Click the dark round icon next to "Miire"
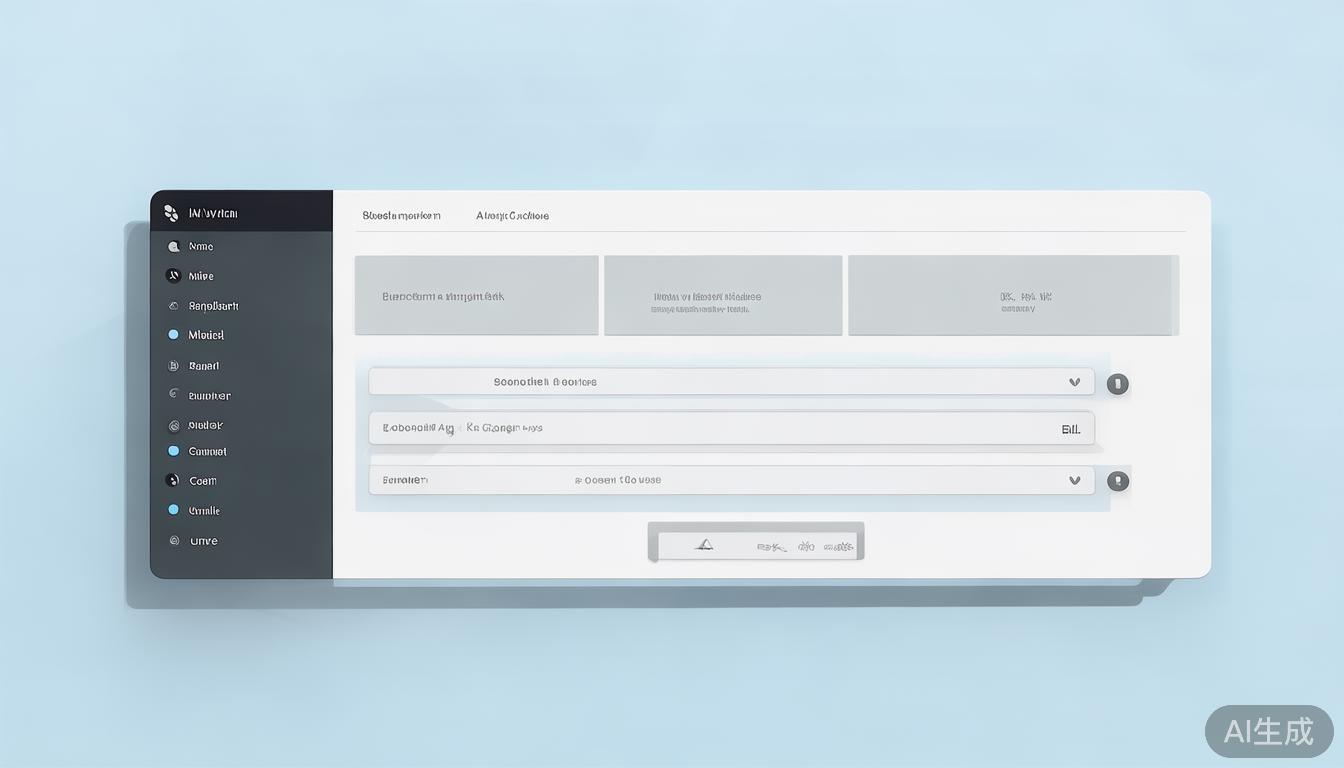Screen dimensions: 1344x768 coord(173,276)
